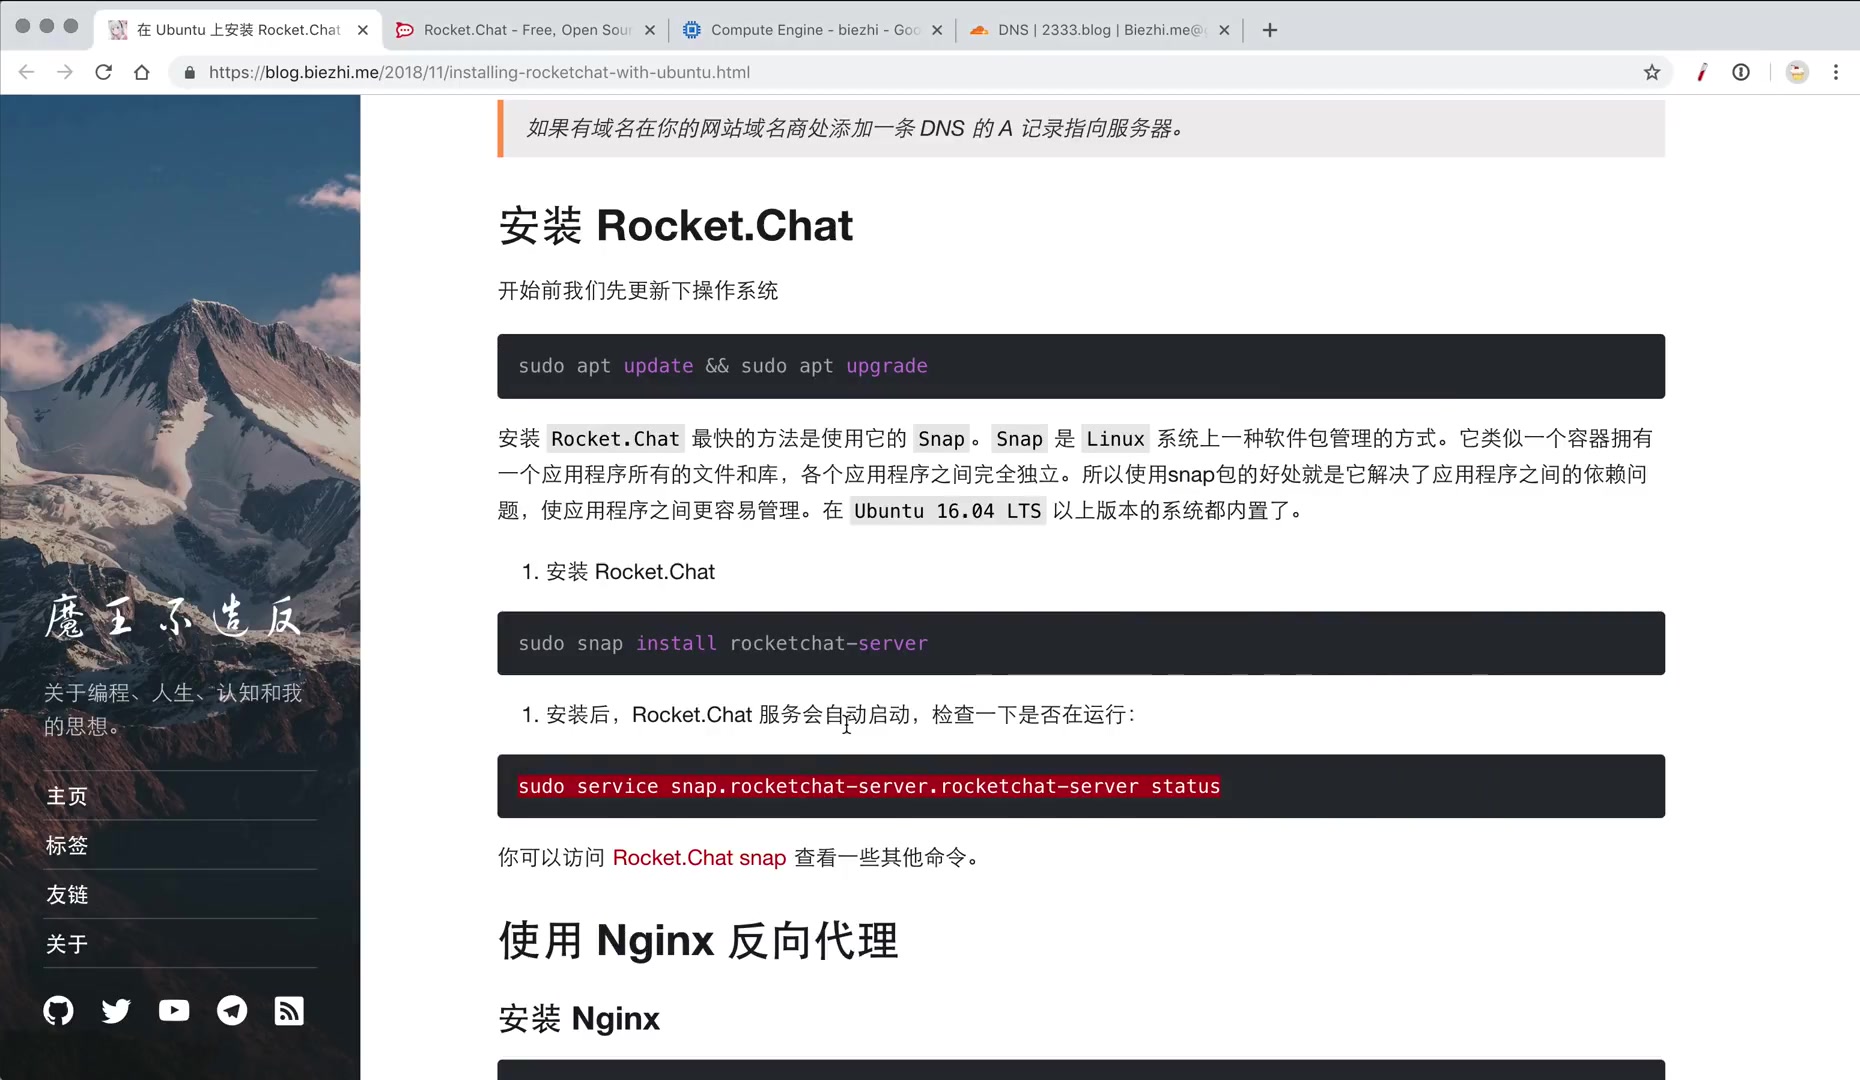This screenshot has width=1860, height=1080.
Task: Open the 关于 sidebar menu item
Action: pyautogui.click(x=67, y=943)
